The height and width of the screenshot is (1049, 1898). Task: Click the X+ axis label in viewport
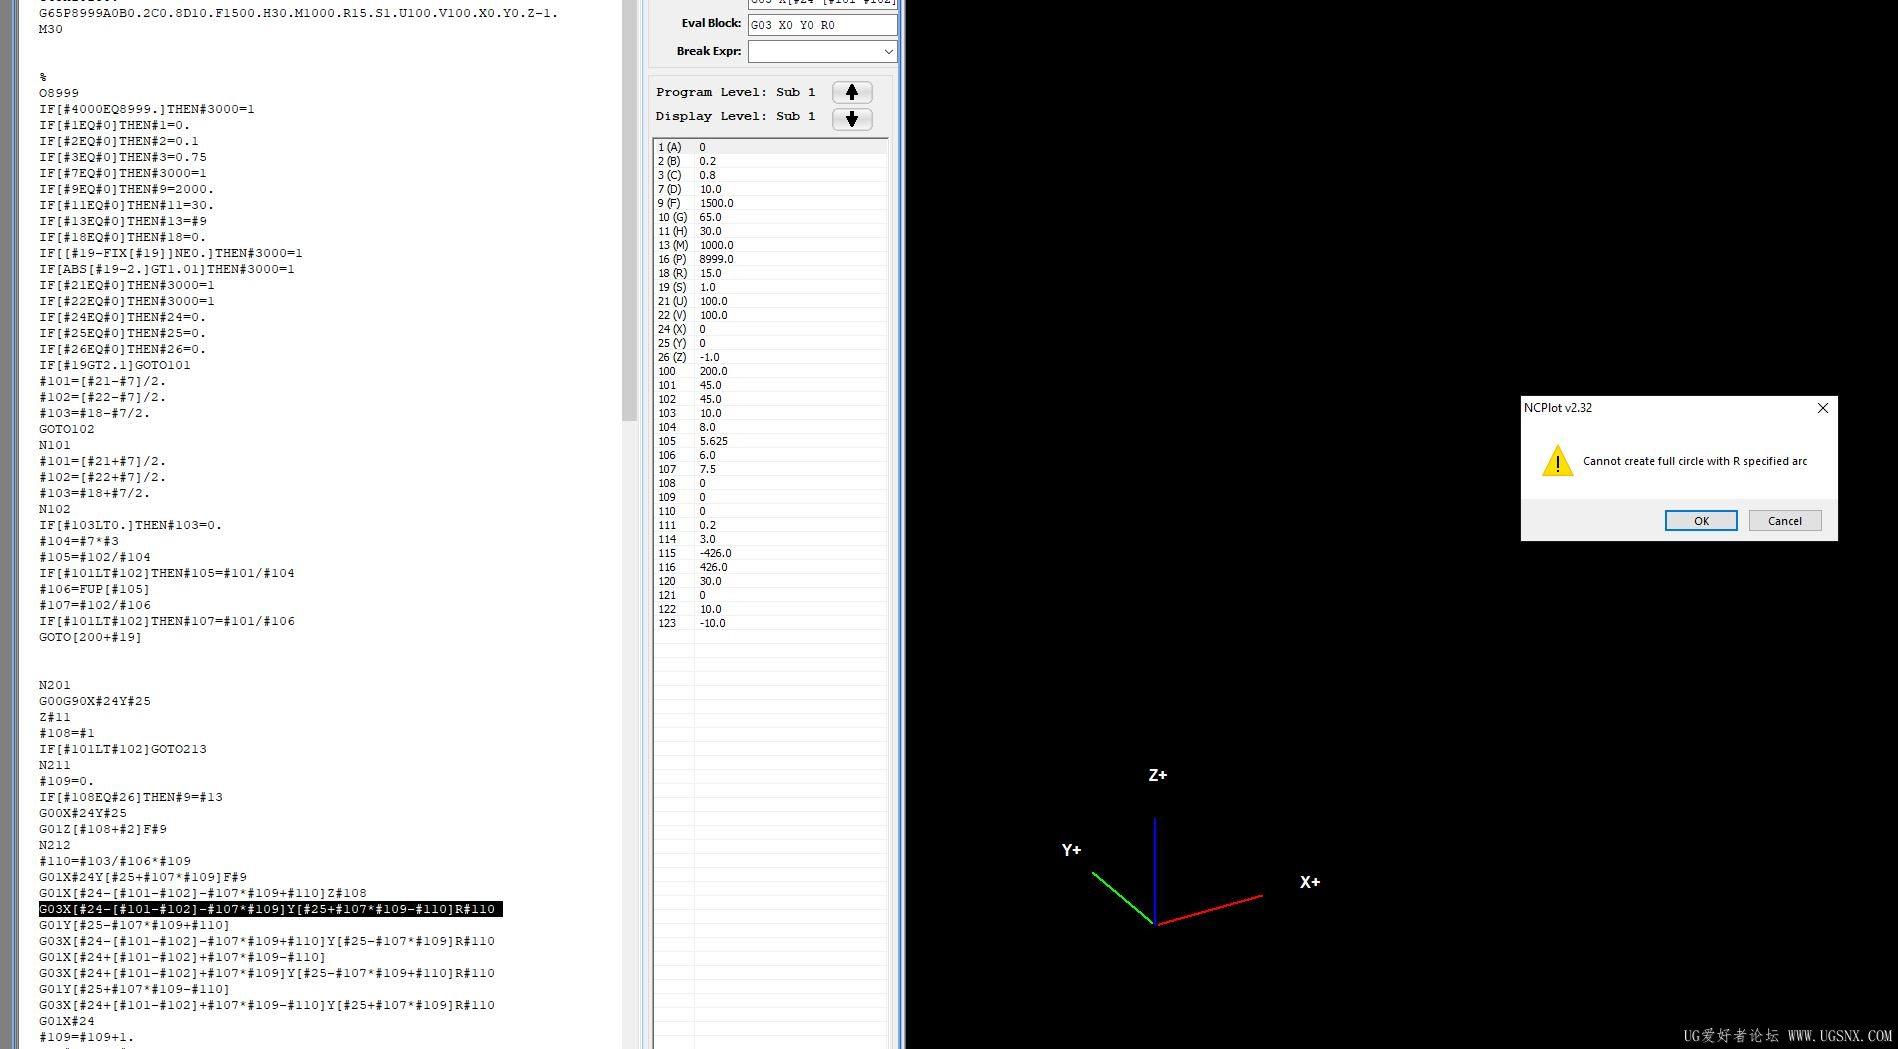[x=1310, y=882]
